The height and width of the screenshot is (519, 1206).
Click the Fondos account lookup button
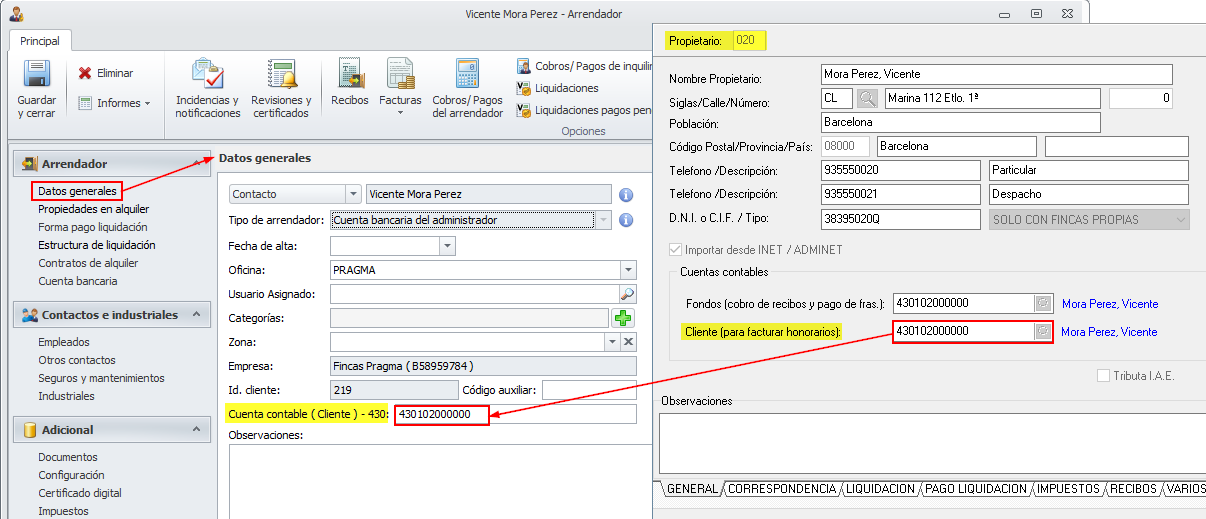point(1043,303)
